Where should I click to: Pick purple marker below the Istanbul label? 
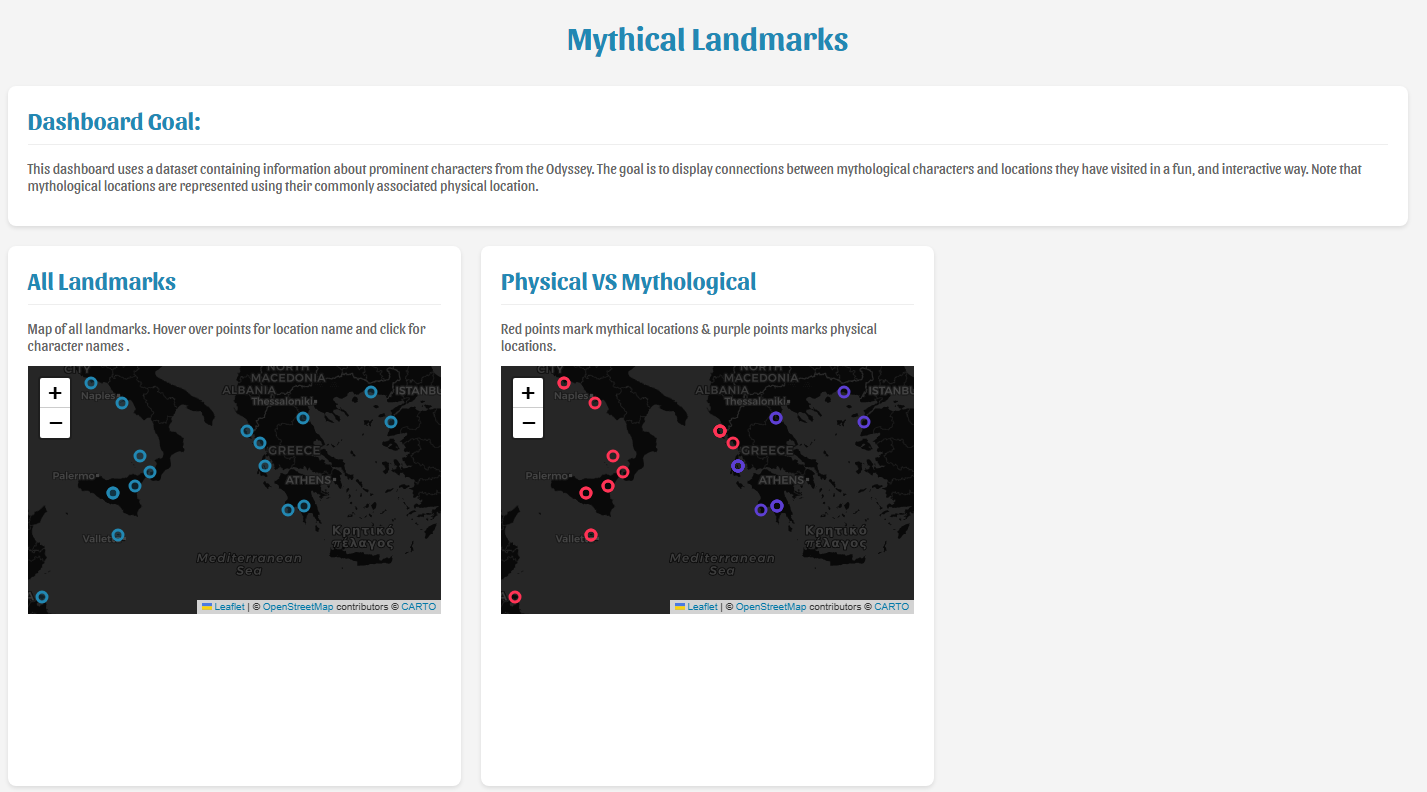864,422
